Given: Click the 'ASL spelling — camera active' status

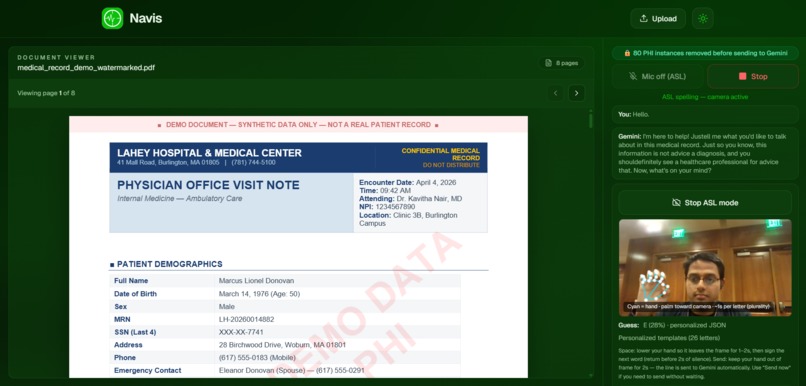Looking at the screenshot, I should click(705, 97).
